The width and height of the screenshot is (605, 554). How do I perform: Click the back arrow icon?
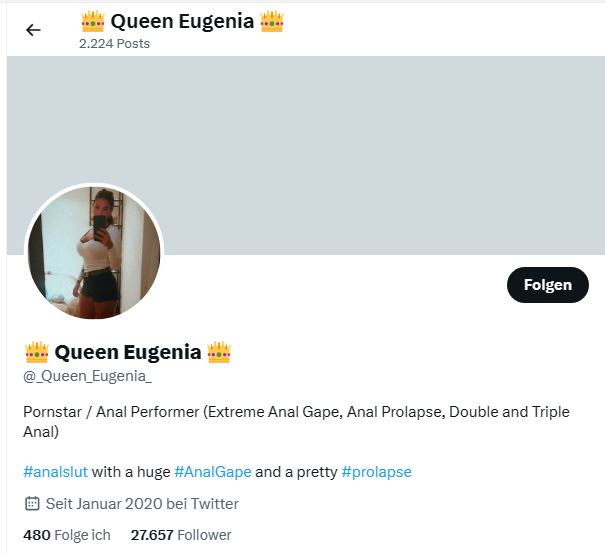tap(33, 30)
